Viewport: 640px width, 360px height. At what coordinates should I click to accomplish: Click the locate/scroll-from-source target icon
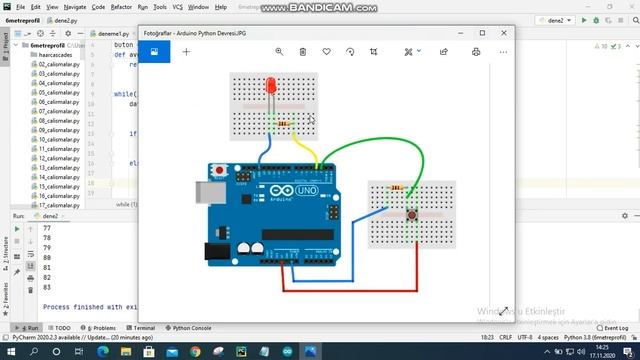point(40,34)
